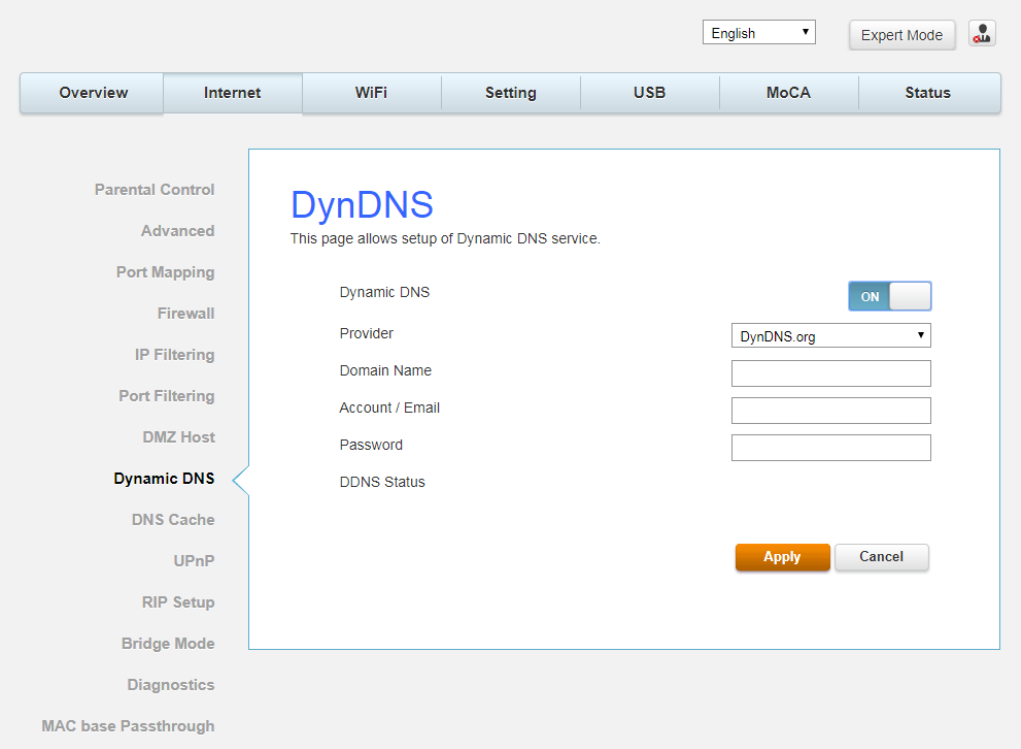
Task: Go to UPnP settings
Action: pos(194,561)
